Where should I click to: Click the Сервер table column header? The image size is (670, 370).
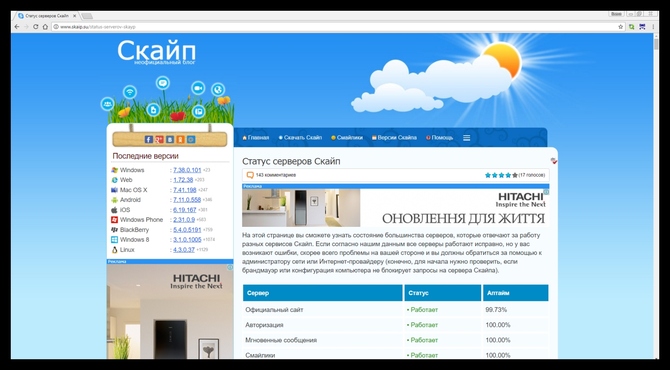(323, 293)
